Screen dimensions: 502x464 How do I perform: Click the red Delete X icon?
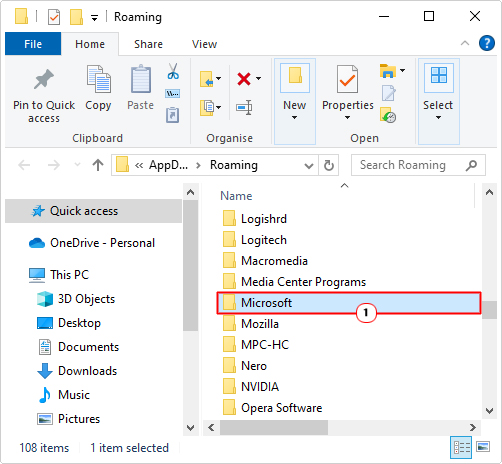click(244, 79)
